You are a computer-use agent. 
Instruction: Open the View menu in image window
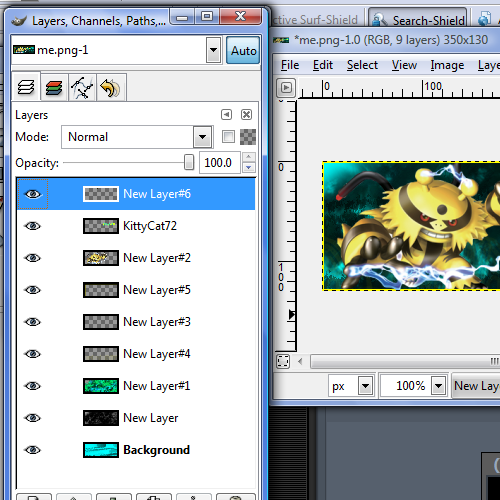click(404, 65)
